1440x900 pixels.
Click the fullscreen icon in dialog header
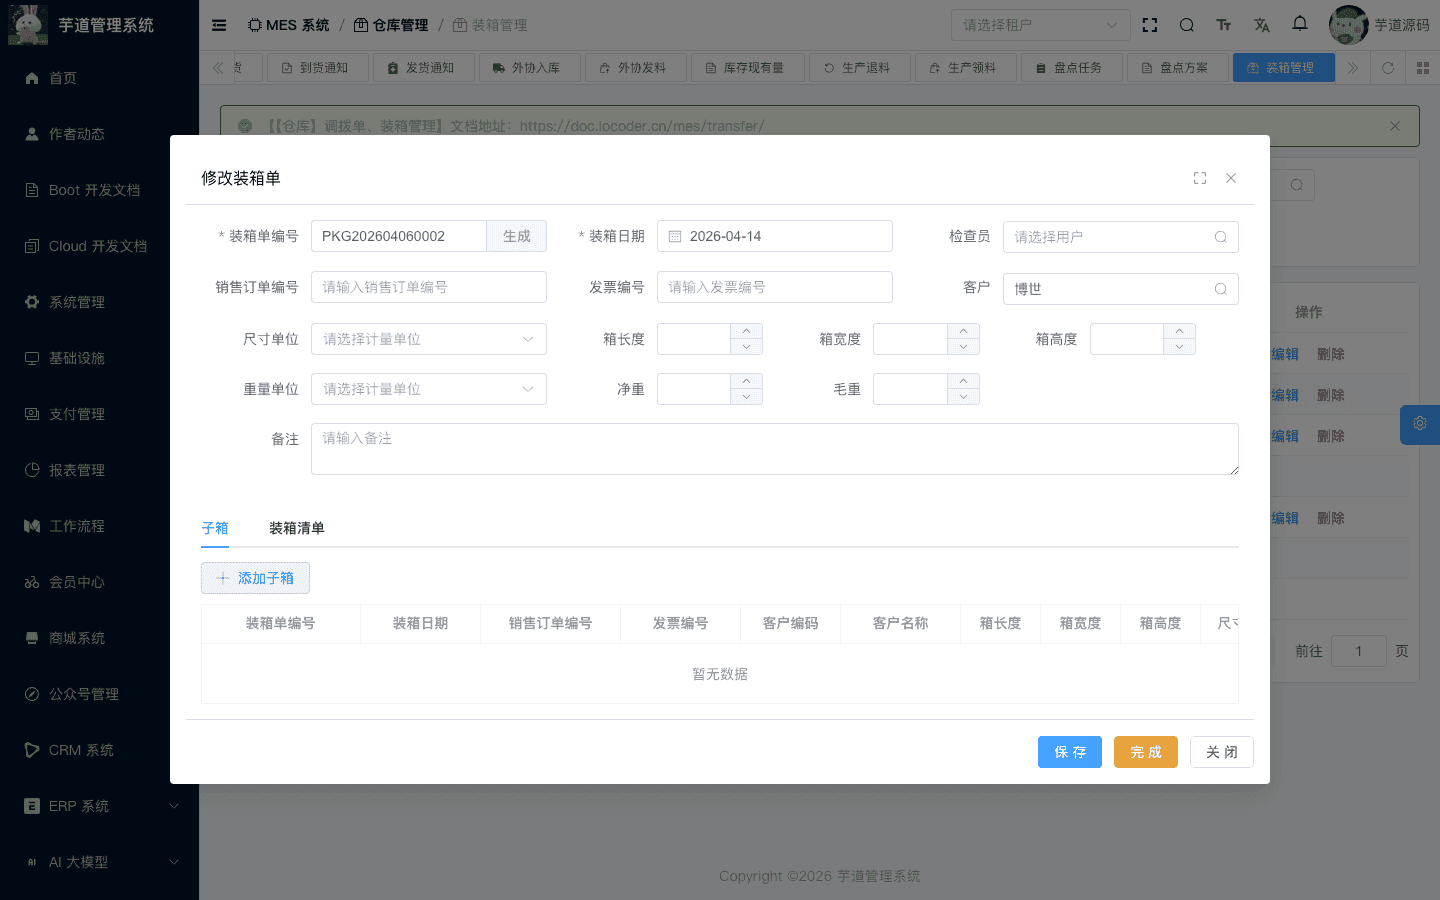click(x=1200, y=178)
